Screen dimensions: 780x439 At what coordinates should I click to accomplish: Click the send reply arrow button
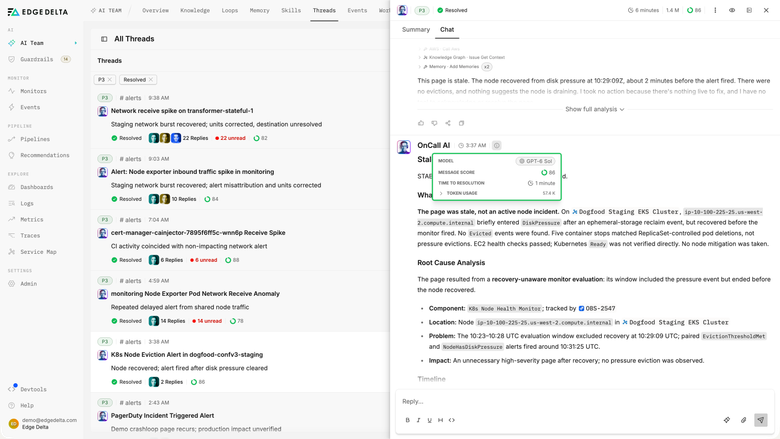click(761, 420)
